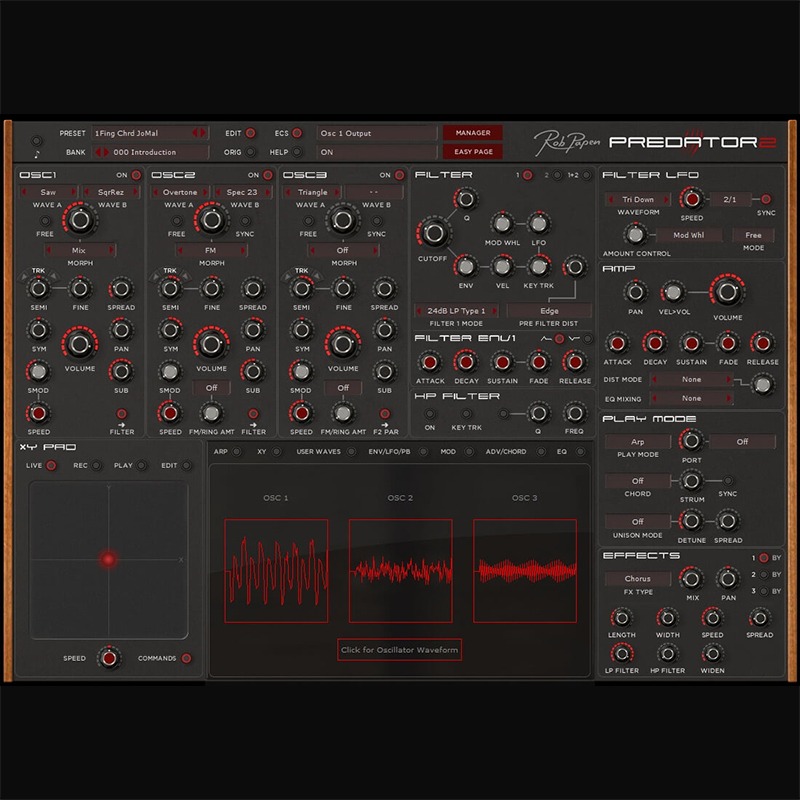The image size is (800, 800).
Task: Click the red dot in XY pad
Action: tap(108, 559)
